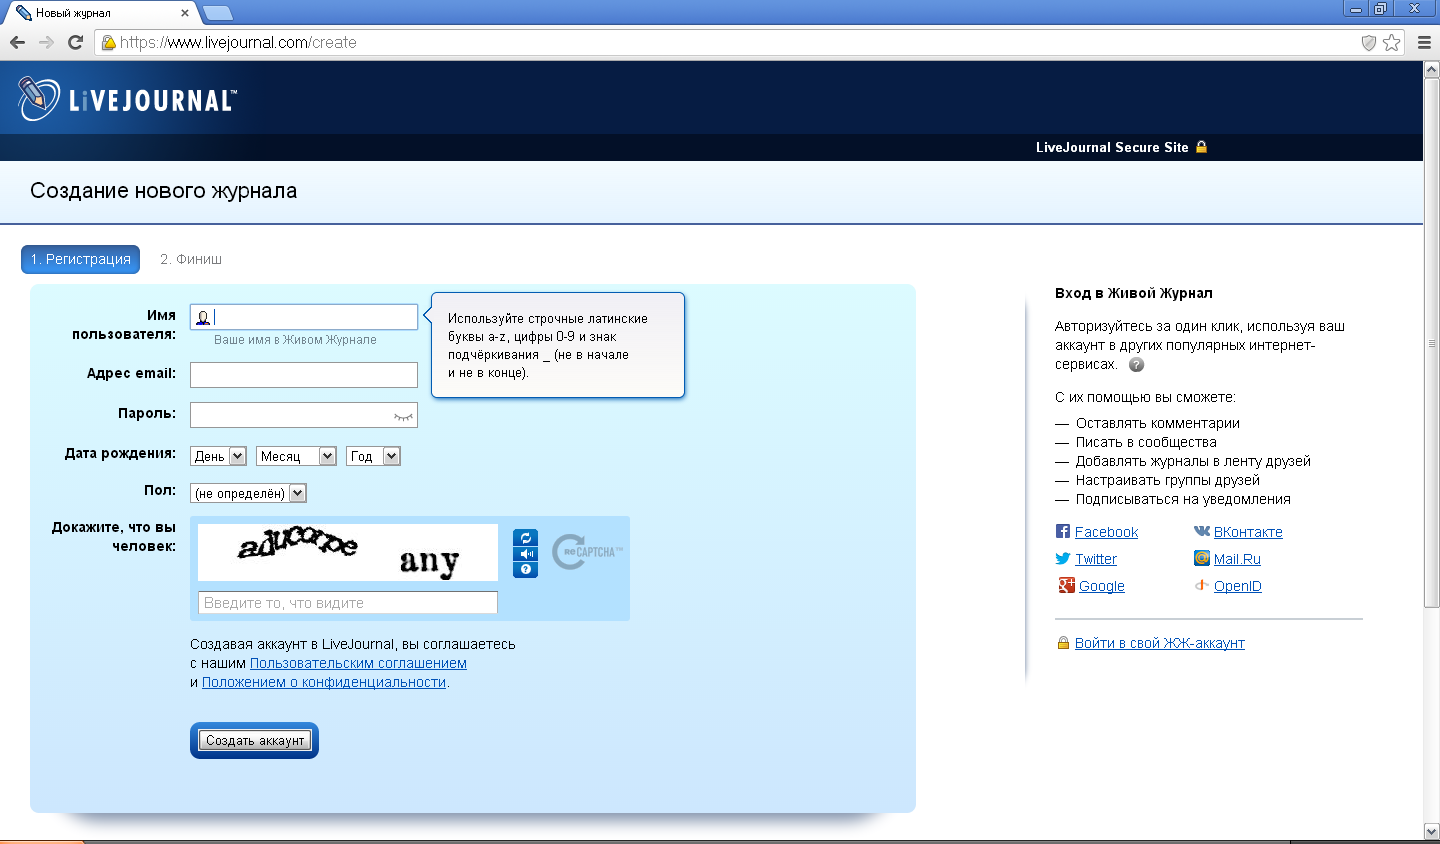The height and width of the screenshot is (844, 1440).
Task: Open the Chrome menu button
Action: coord(1424,42)
